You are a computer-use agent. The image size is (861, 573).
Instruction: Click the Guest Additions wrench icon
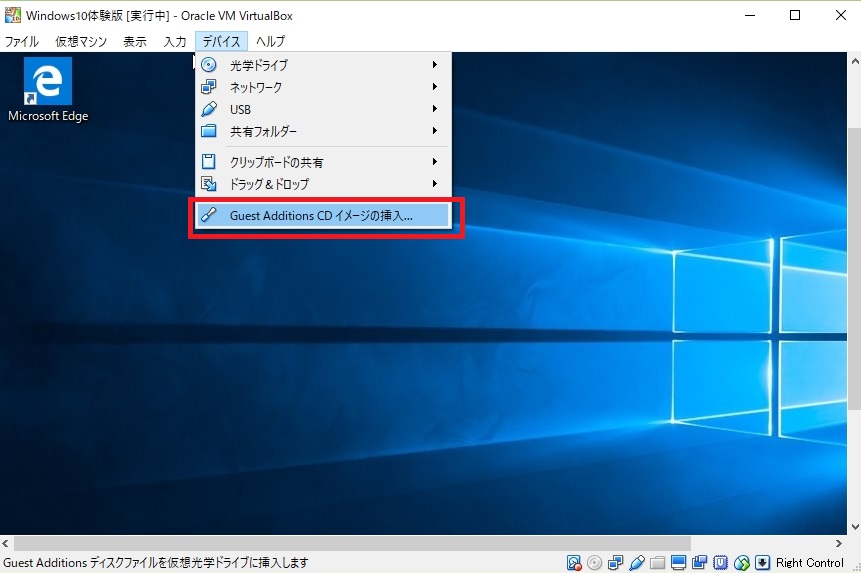click(209, 215)
